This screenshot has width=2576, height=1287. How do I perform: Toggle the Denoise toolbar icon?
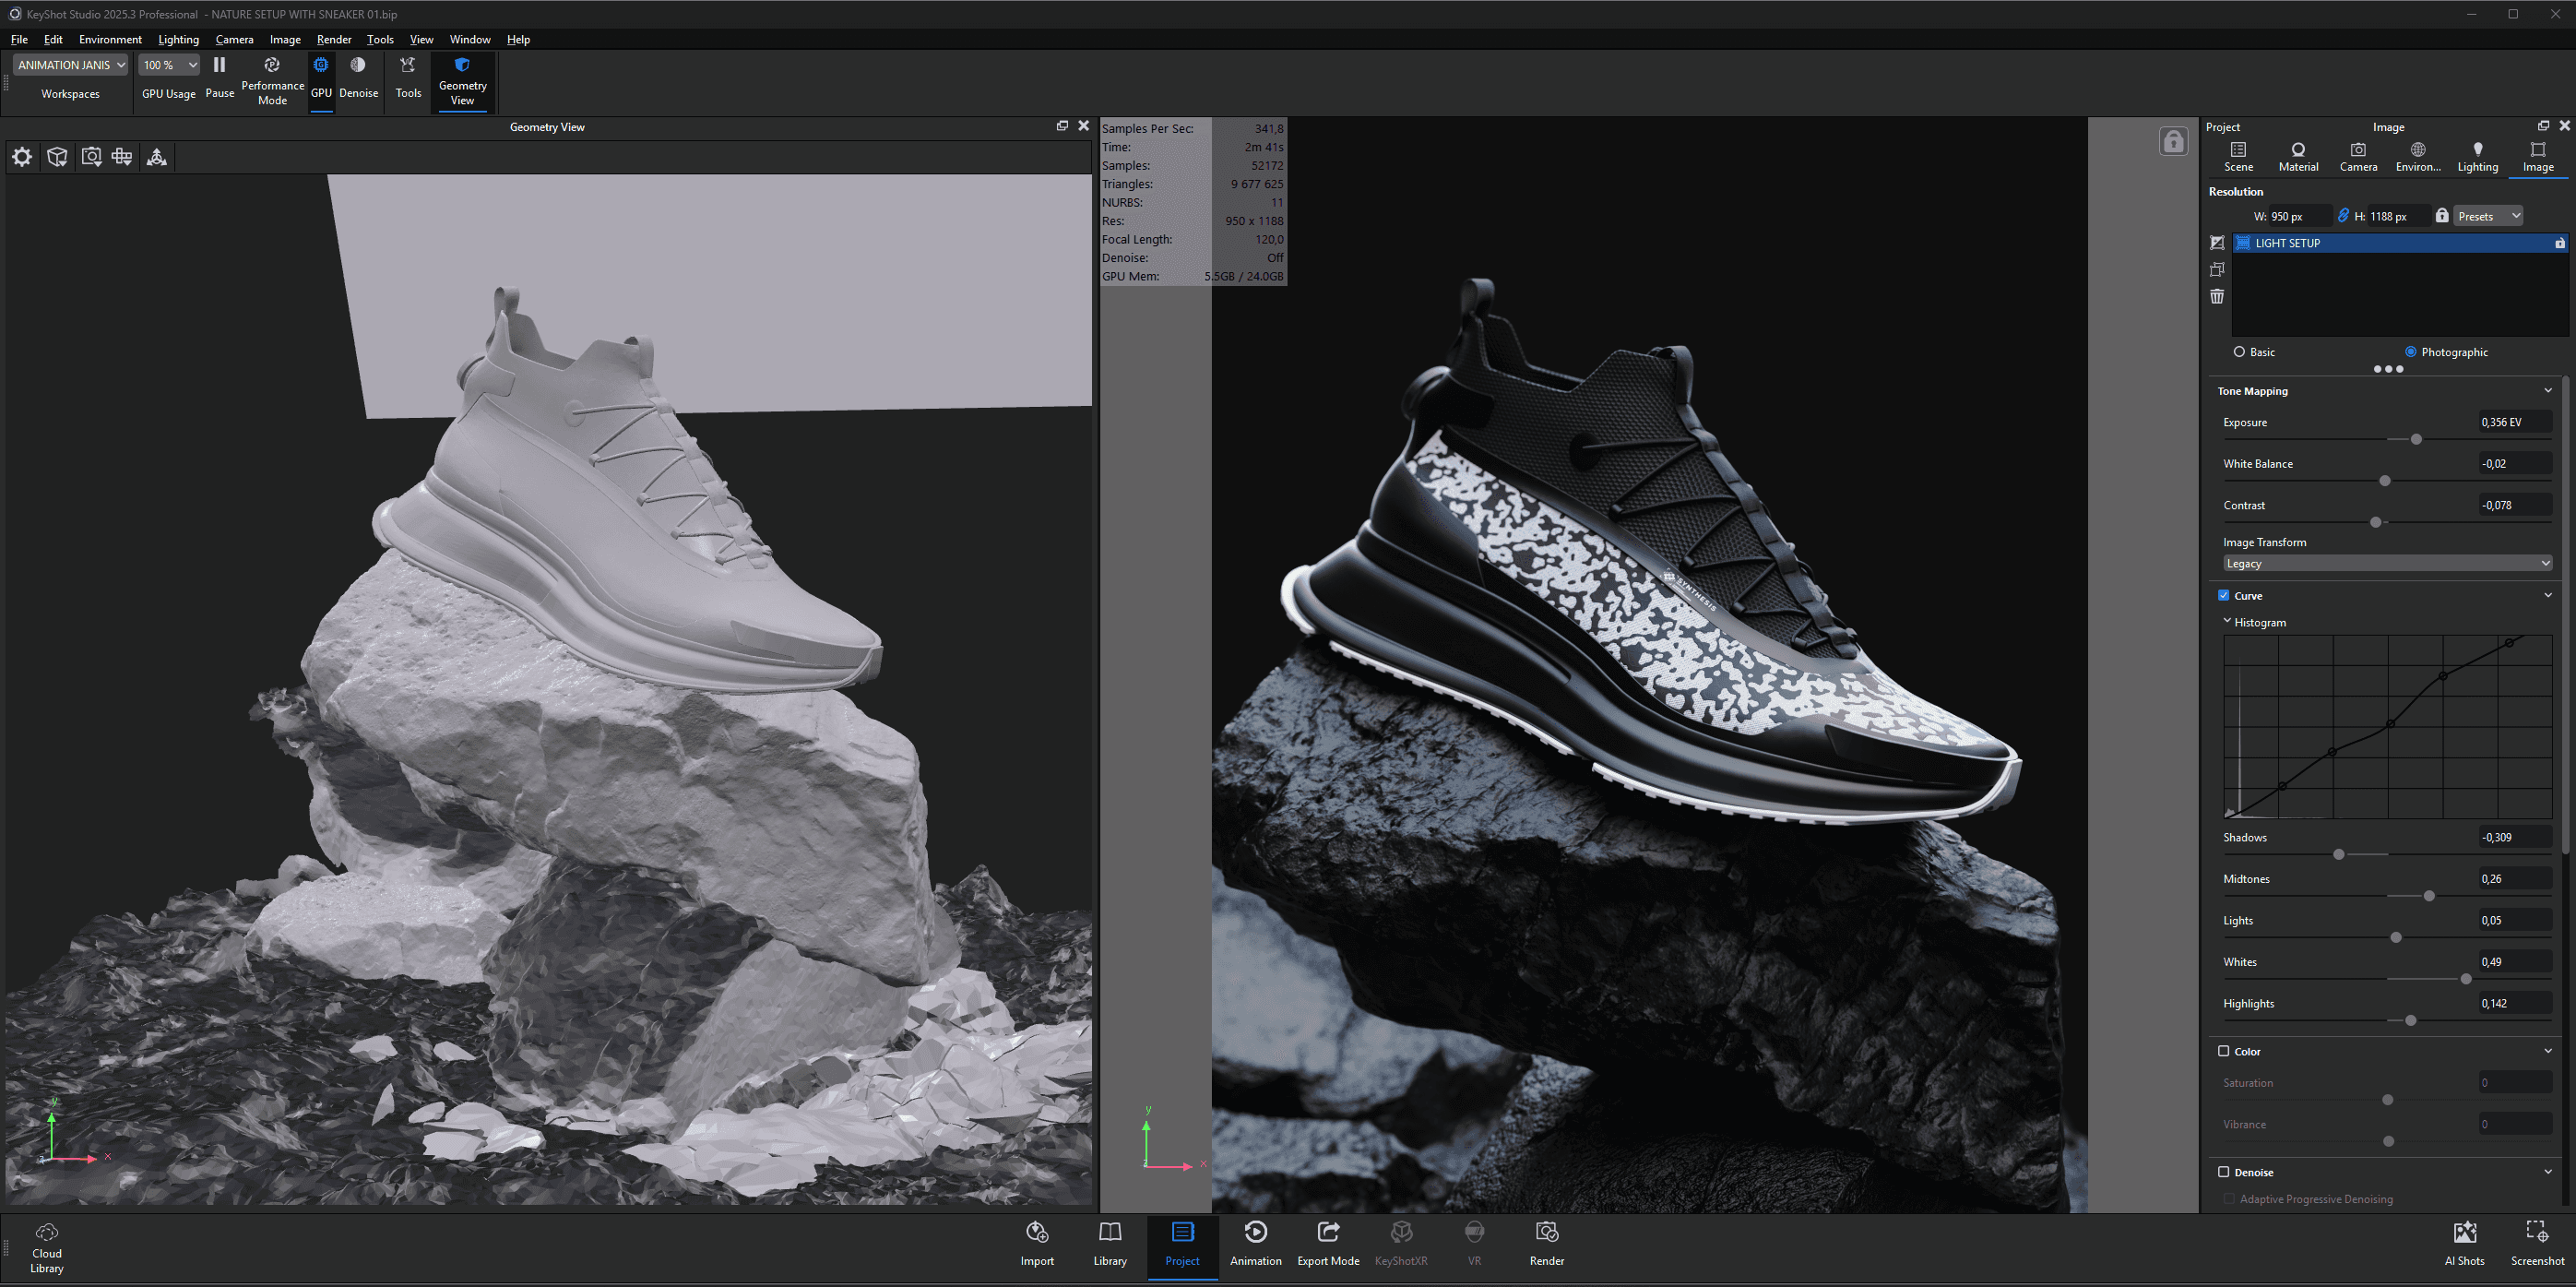[358, 66]
